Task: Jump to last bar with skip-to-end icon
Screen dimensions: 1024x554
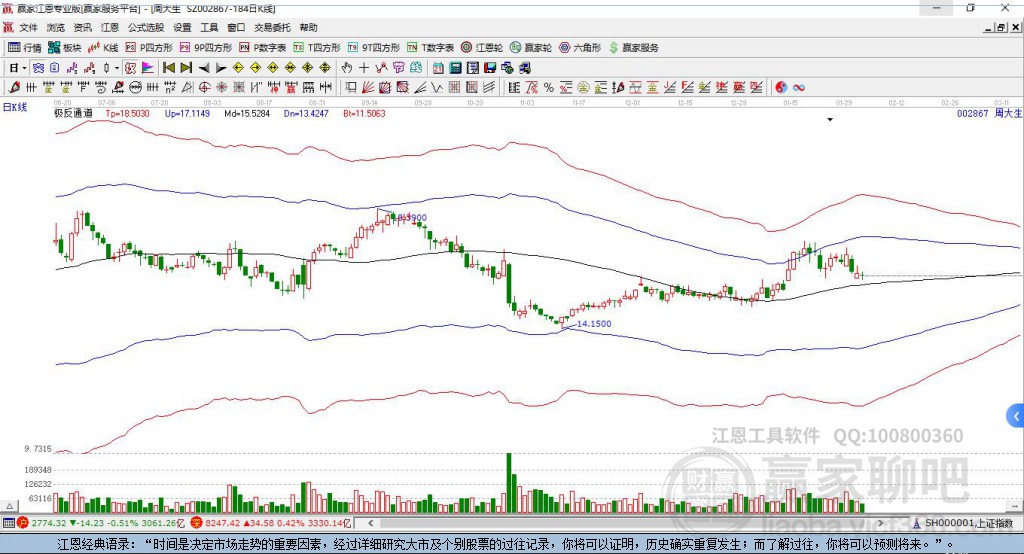Action: (186, 68)
